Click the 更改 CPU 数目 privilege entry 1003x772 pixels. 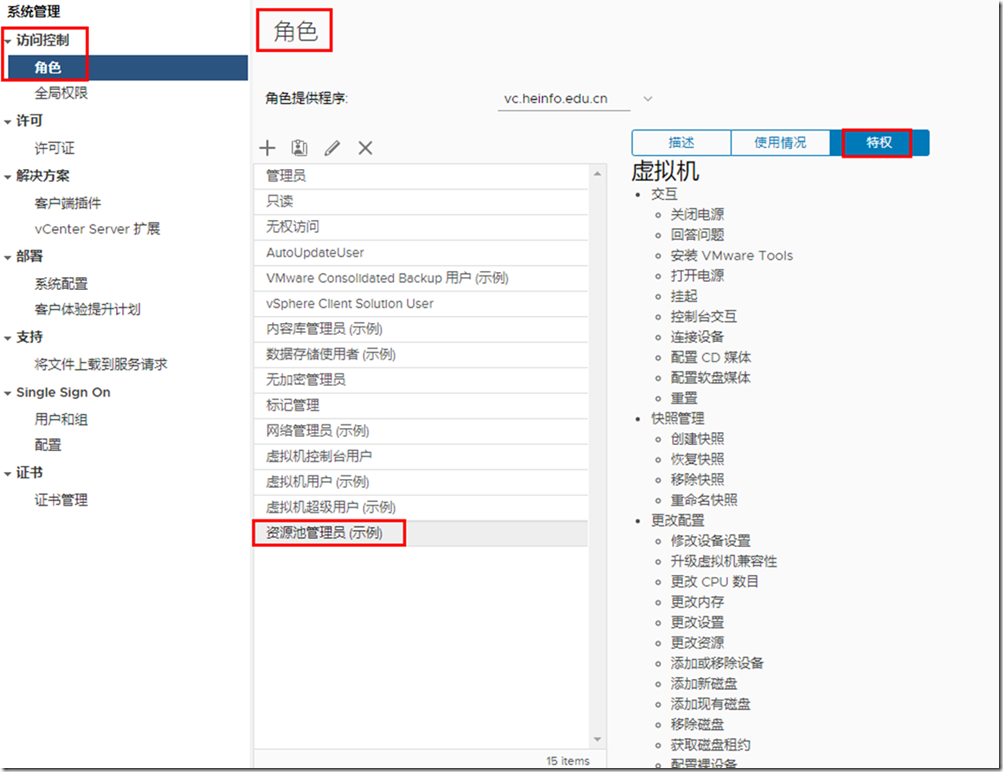click(x=715, y=582)
